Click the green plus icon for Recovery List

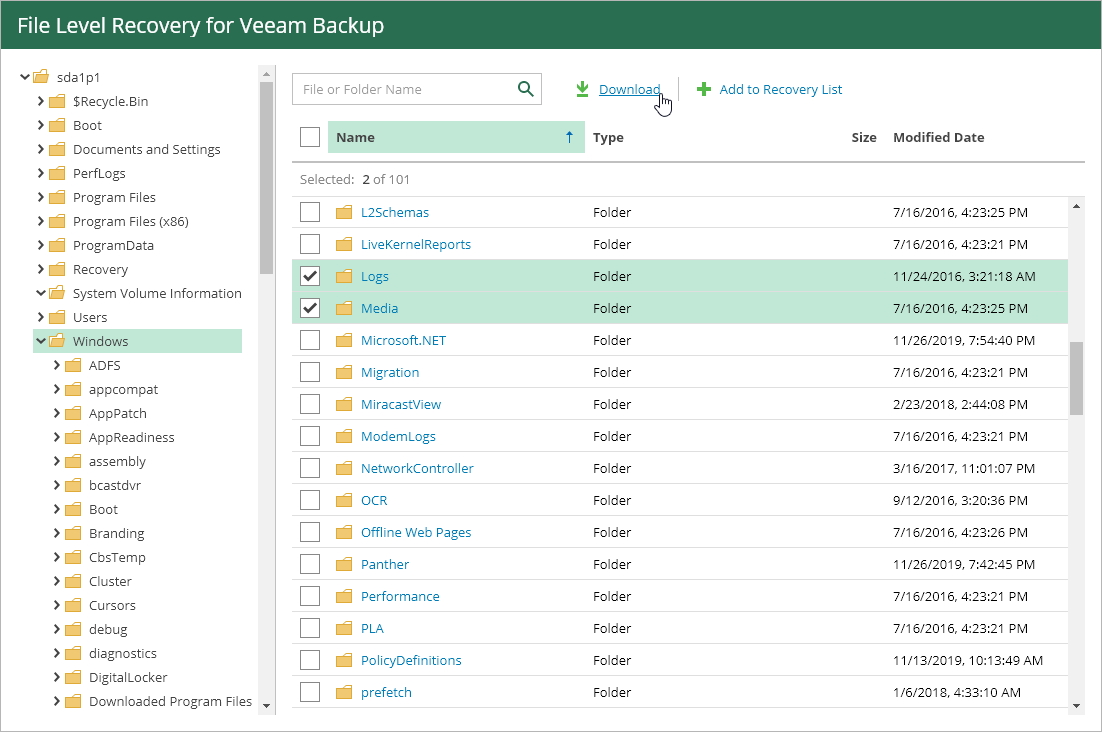(704, 89)
